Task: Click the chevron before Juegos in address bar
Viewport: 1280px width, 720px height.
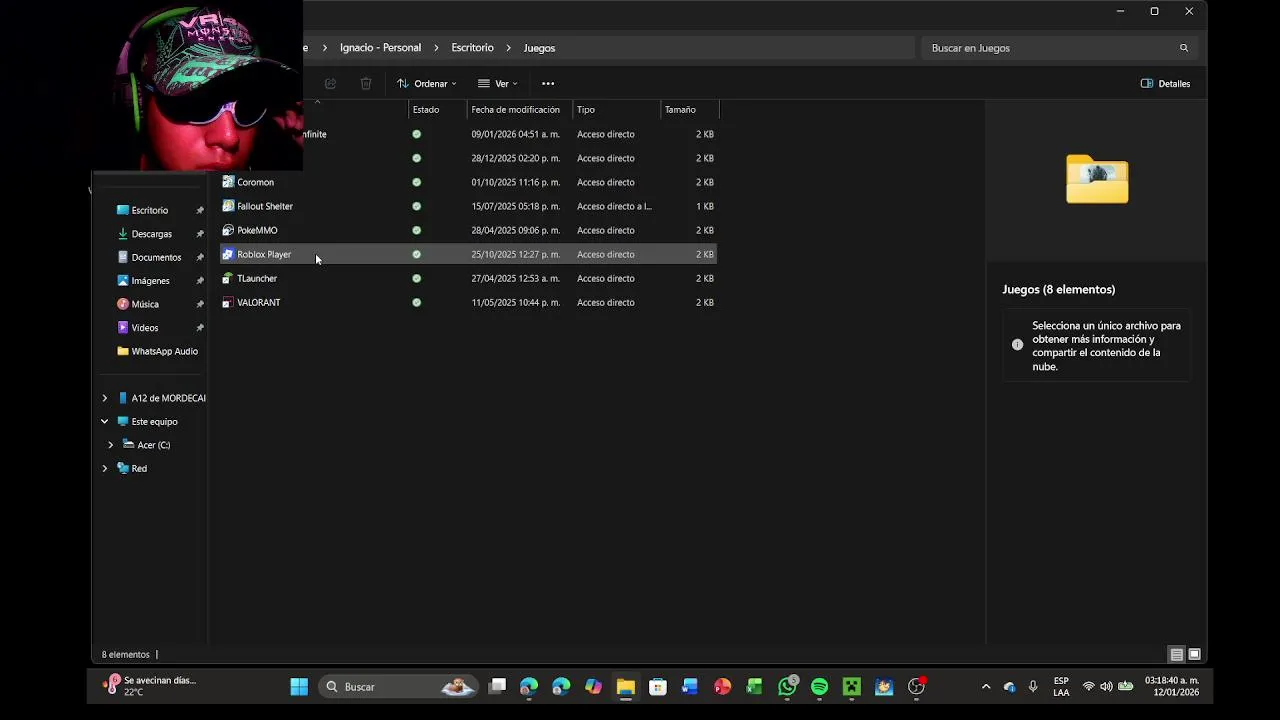Action: click(x=509, y=48)
